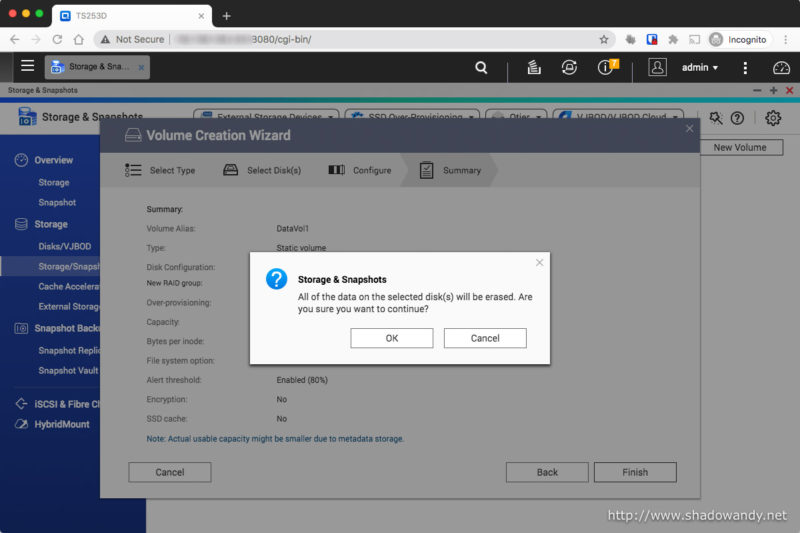
Task: Open HybridMount in the sidebar
Action: tap(63, 424)
